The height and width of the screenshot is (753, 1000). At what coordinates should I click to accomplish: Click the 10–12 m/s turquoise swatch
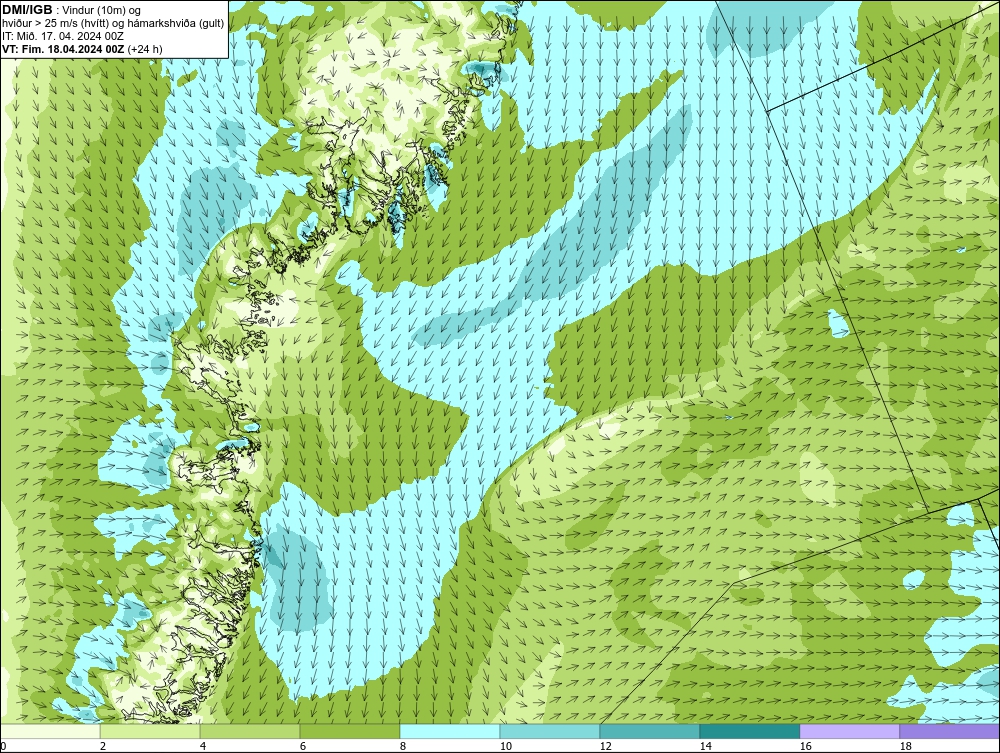click(x=550, y=731)
